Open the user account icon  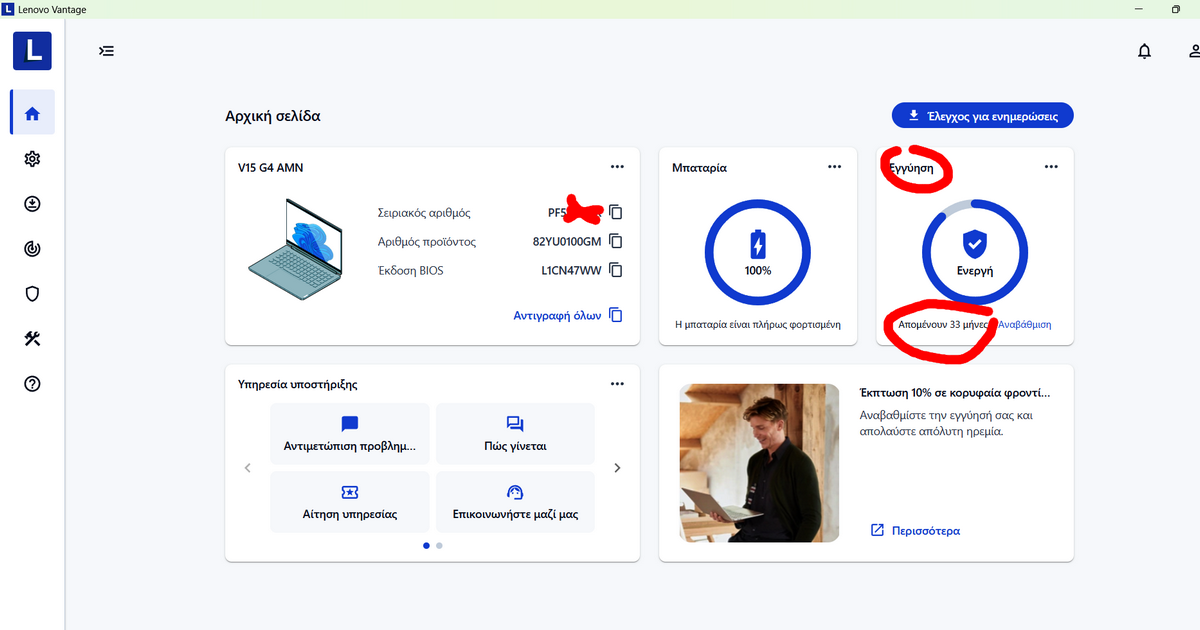click(1192, 51)
